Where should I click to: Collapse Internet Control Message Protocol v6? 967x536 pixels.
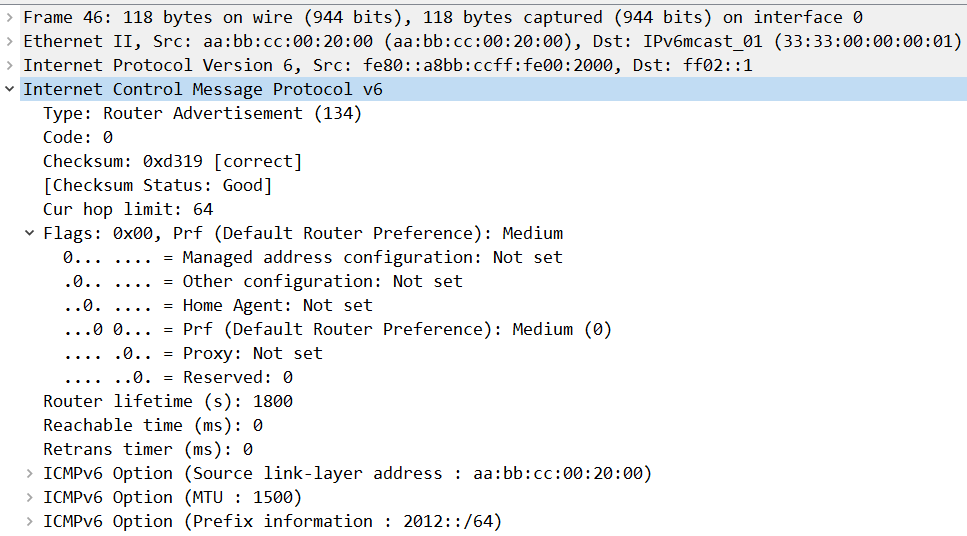tap(10, 89)
